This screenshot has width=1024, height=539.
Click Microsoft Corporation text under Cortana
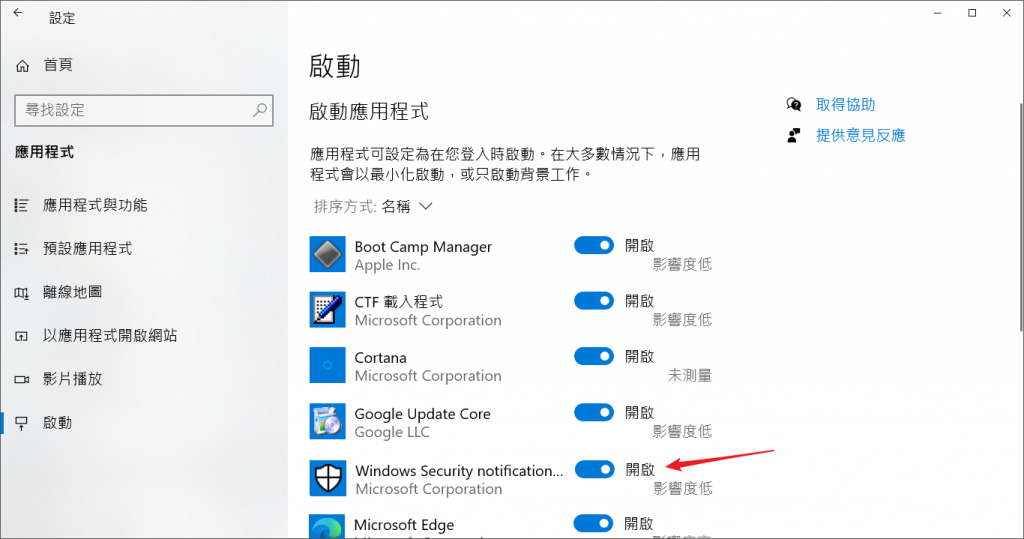point(428,376)
